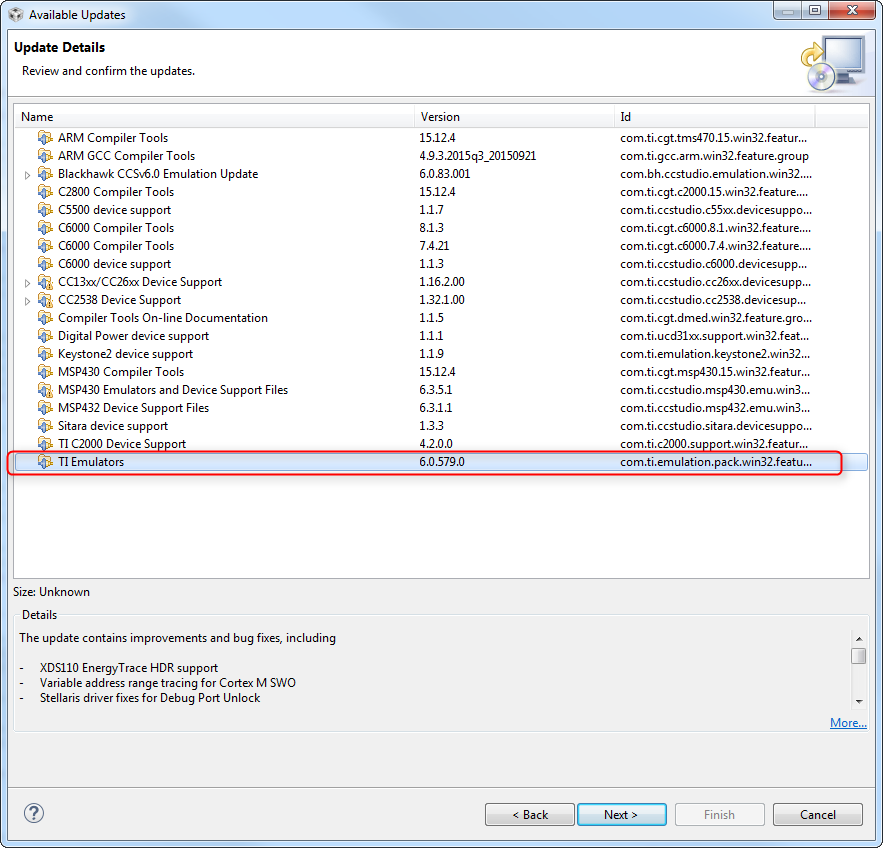Sort the list by the Name column header
This screenshot has width=883, height=848.
coord(214,117)
